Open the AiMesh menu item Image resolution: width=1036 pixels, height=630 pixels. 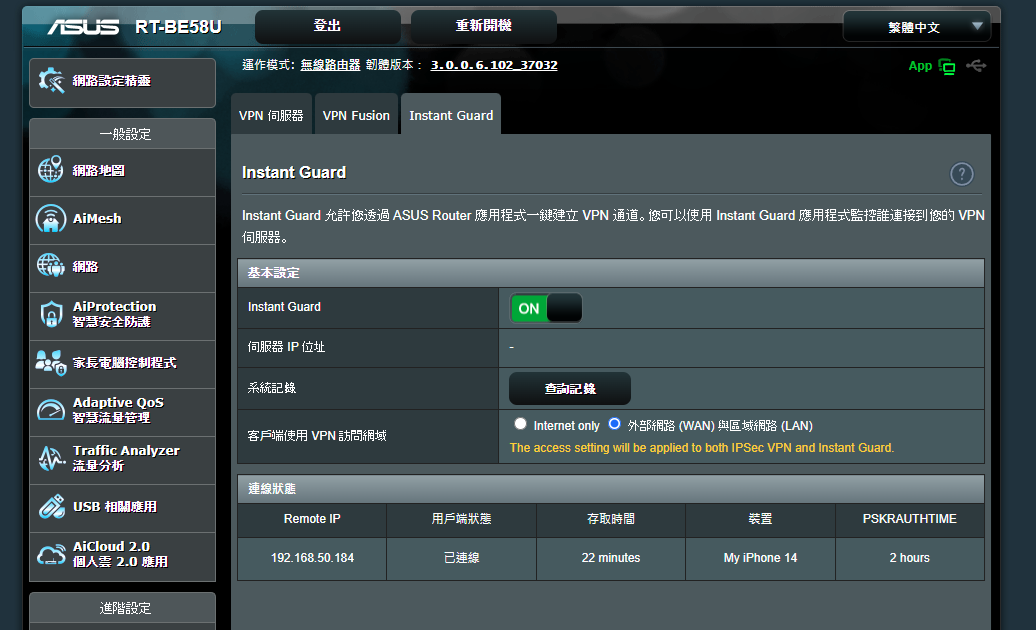123,220
